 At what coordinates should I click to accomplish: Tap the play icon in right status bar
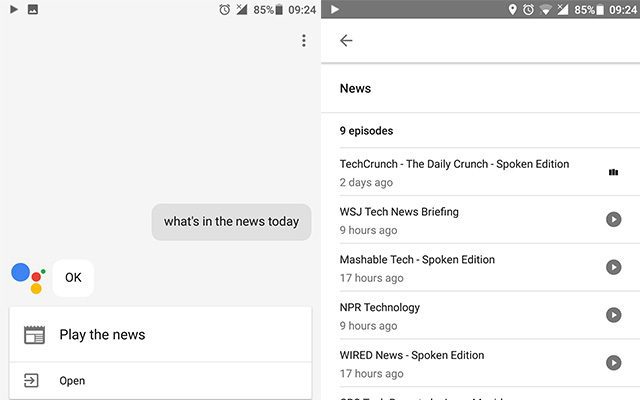pos(335,9)
